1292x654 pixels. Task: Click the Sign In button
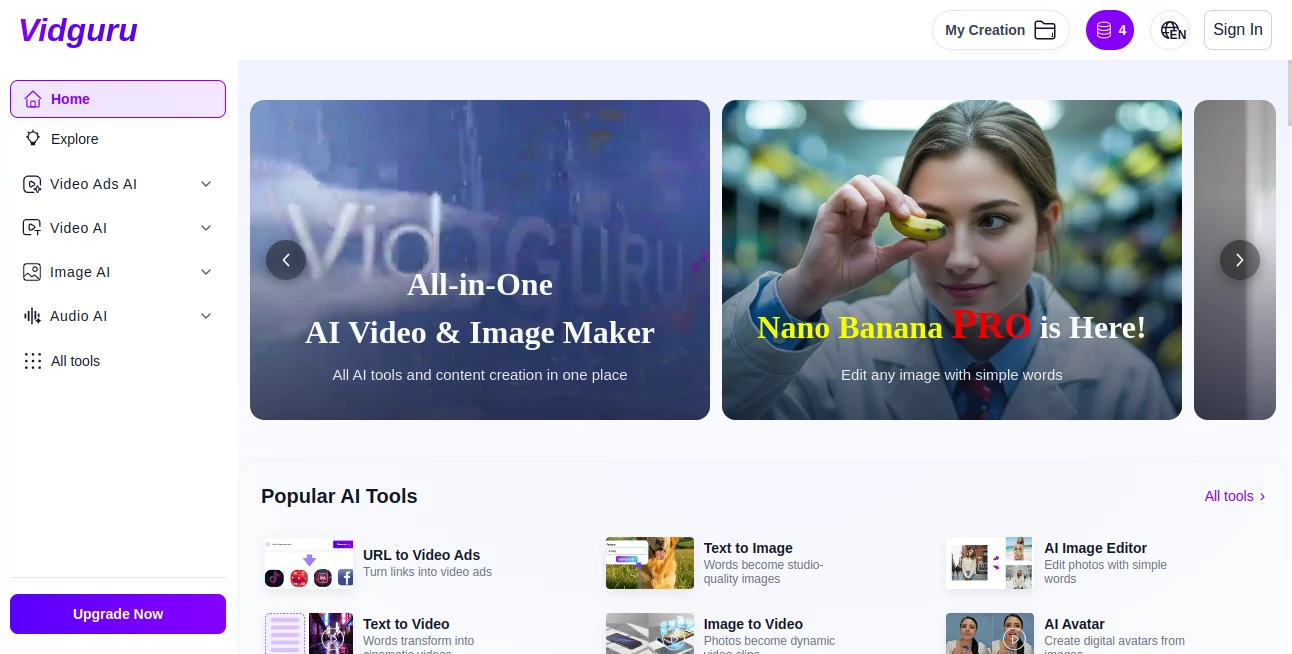[x=1237, y=30]
